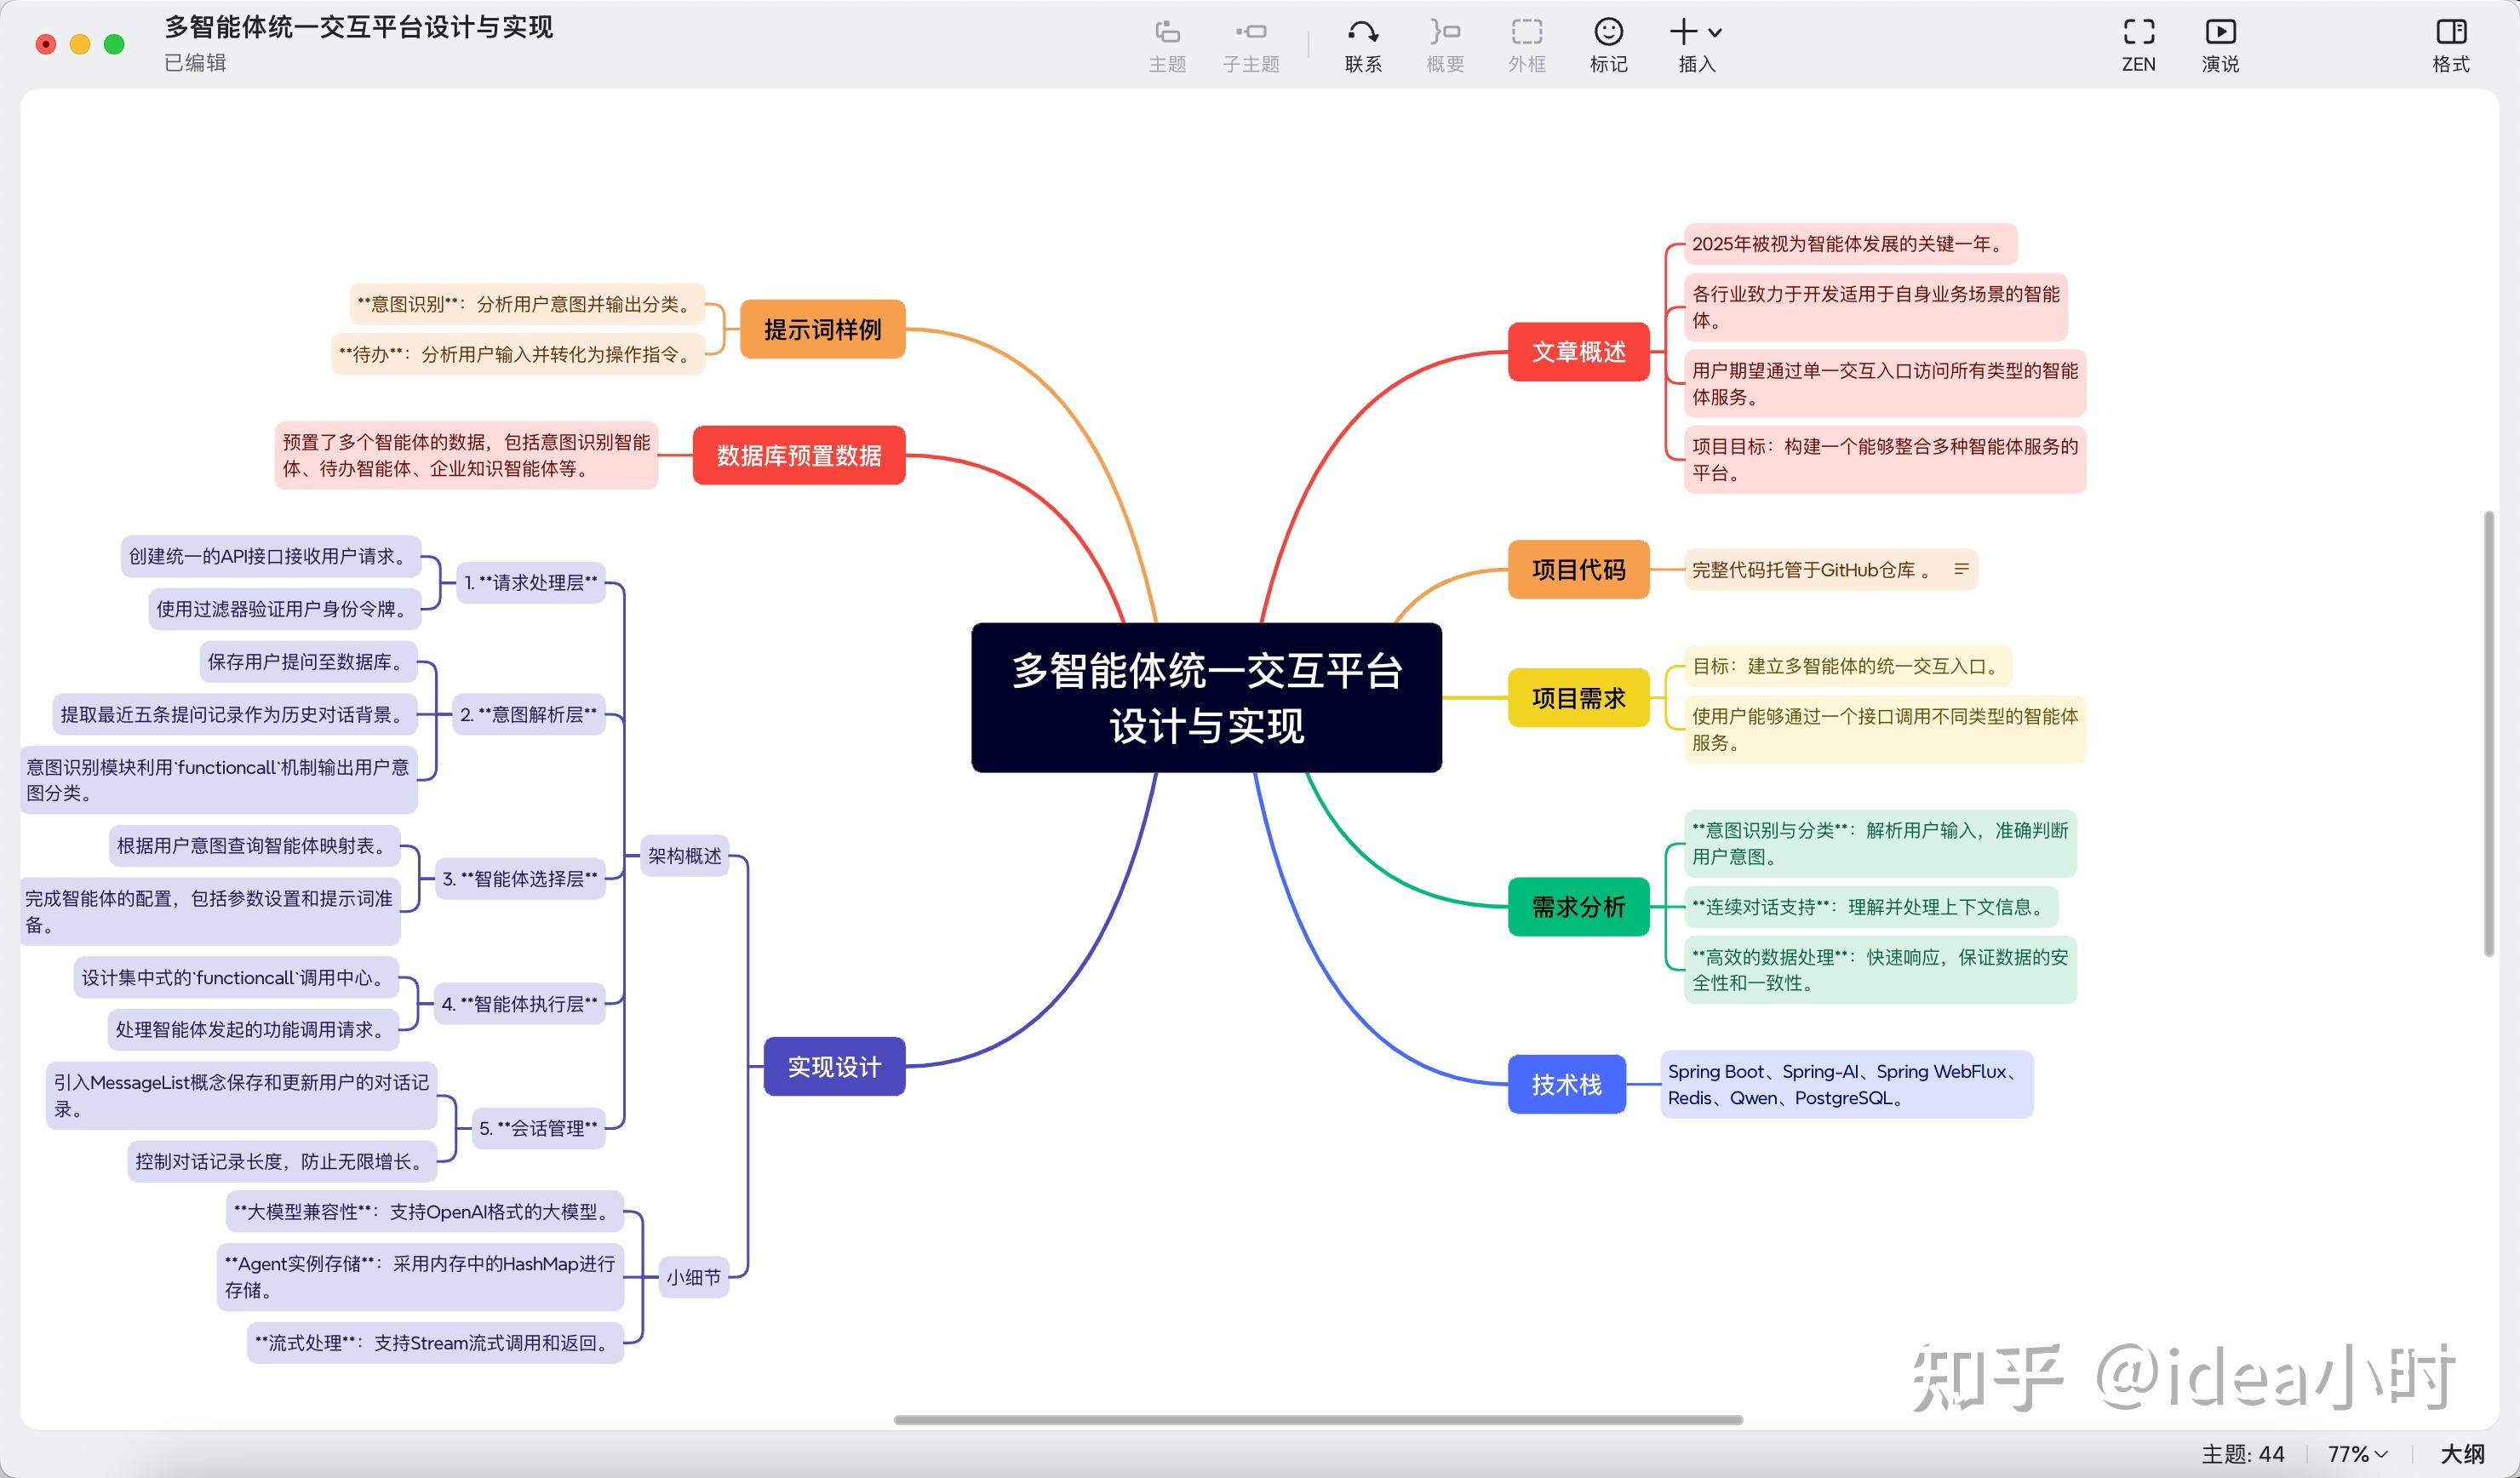Viewport: 2520px width, 1478px height.
Task: Click the 联系 relationship tool icon
Action: [1362, 33]
